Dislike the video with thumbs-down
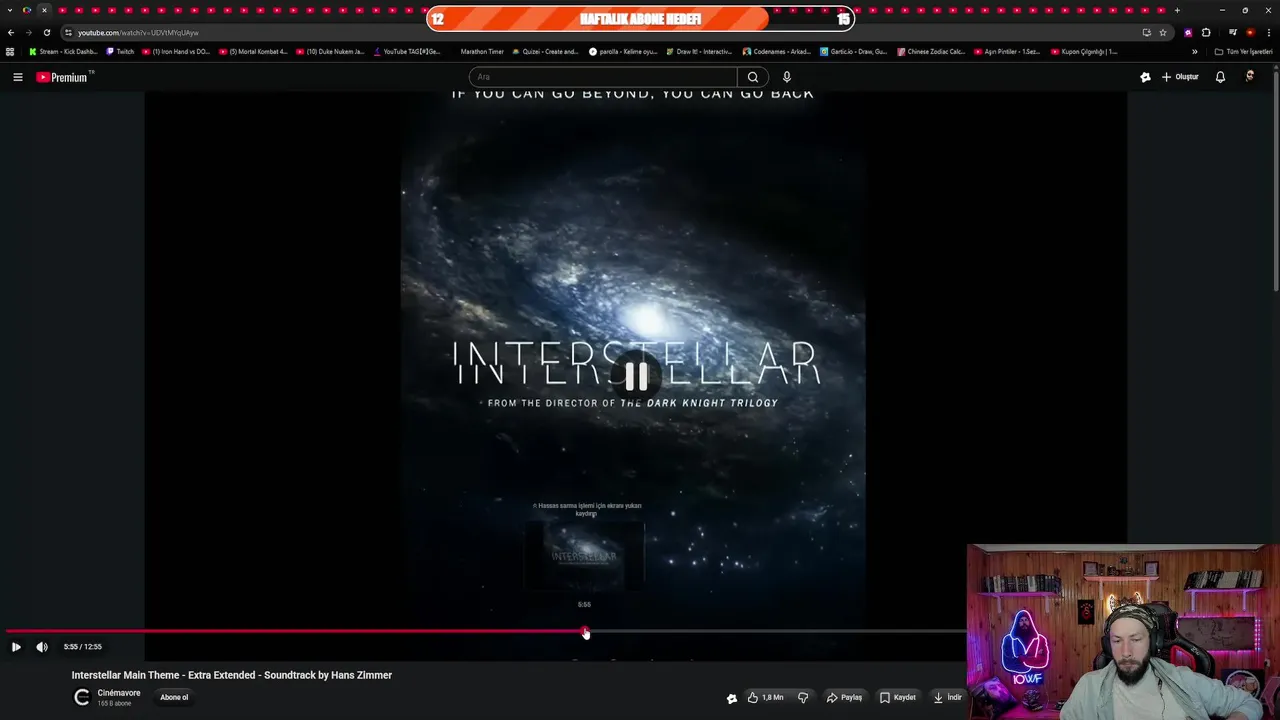The height and width of the screenshot is (720, 1280). click(x=803, y=697)
